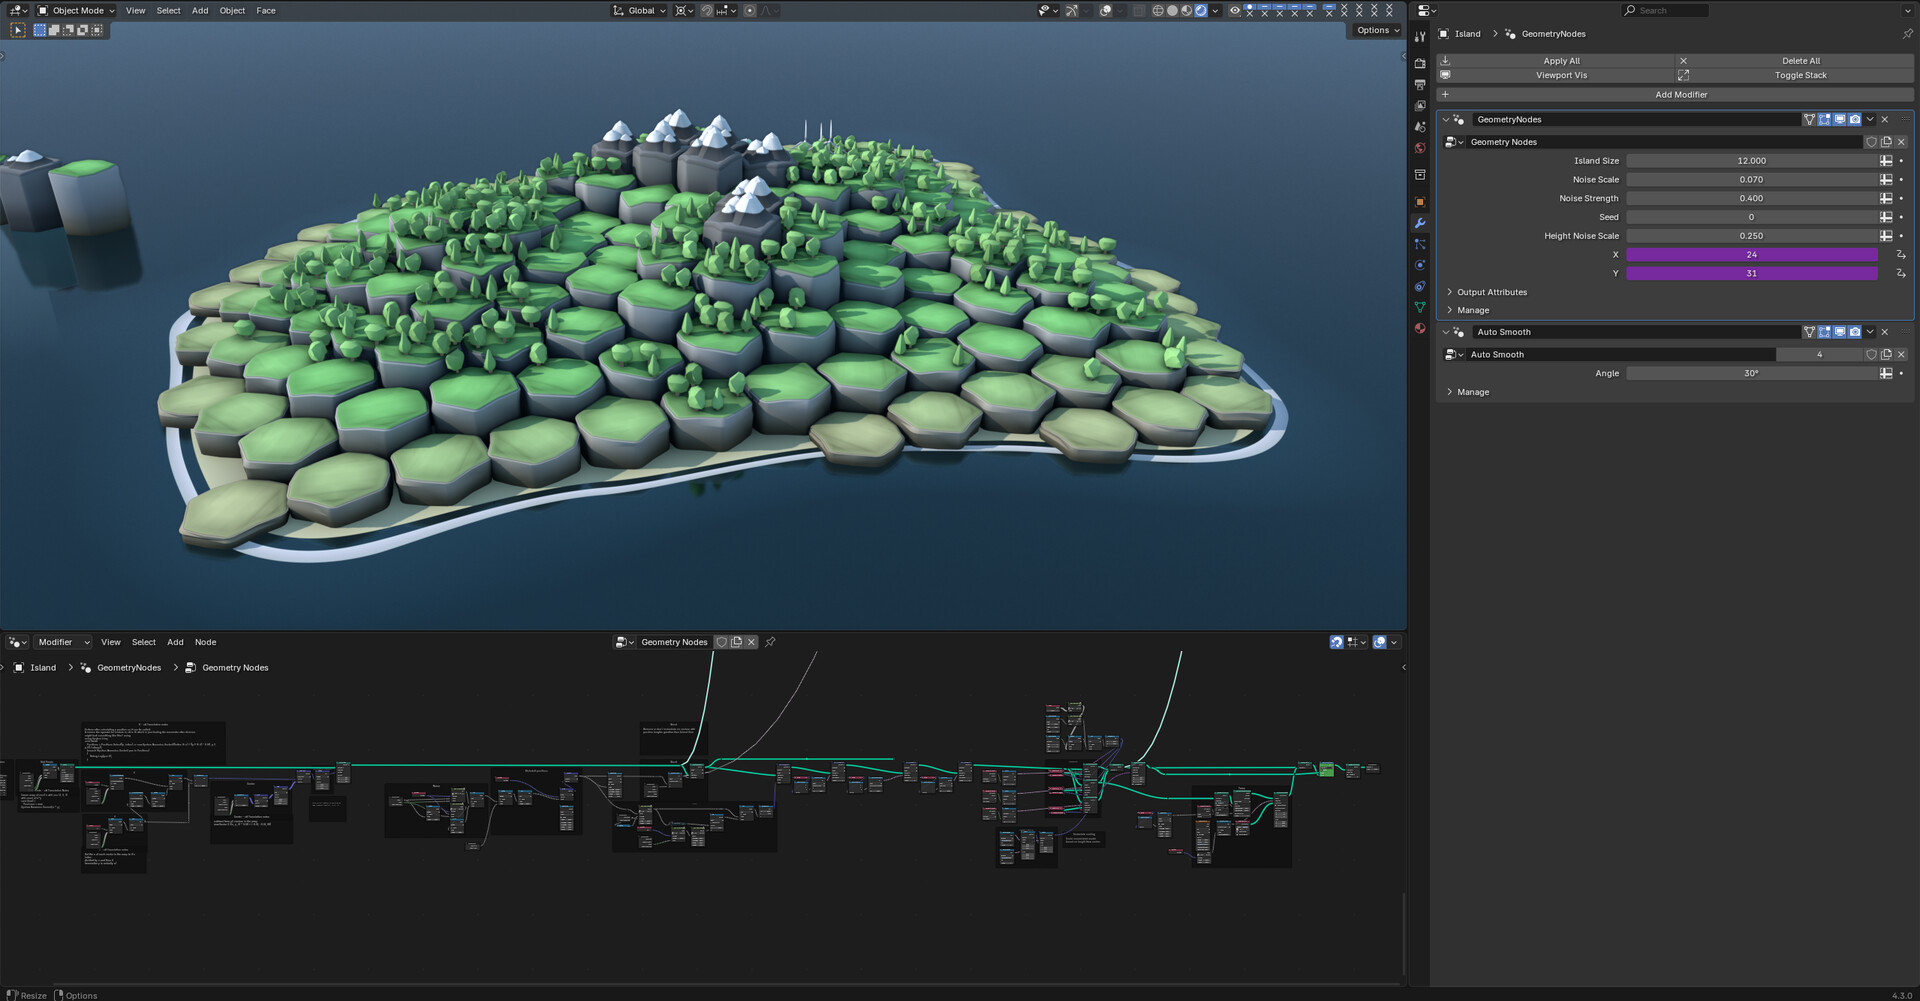
Task: Click the Add Modifier button
Action: (1680, 94)
